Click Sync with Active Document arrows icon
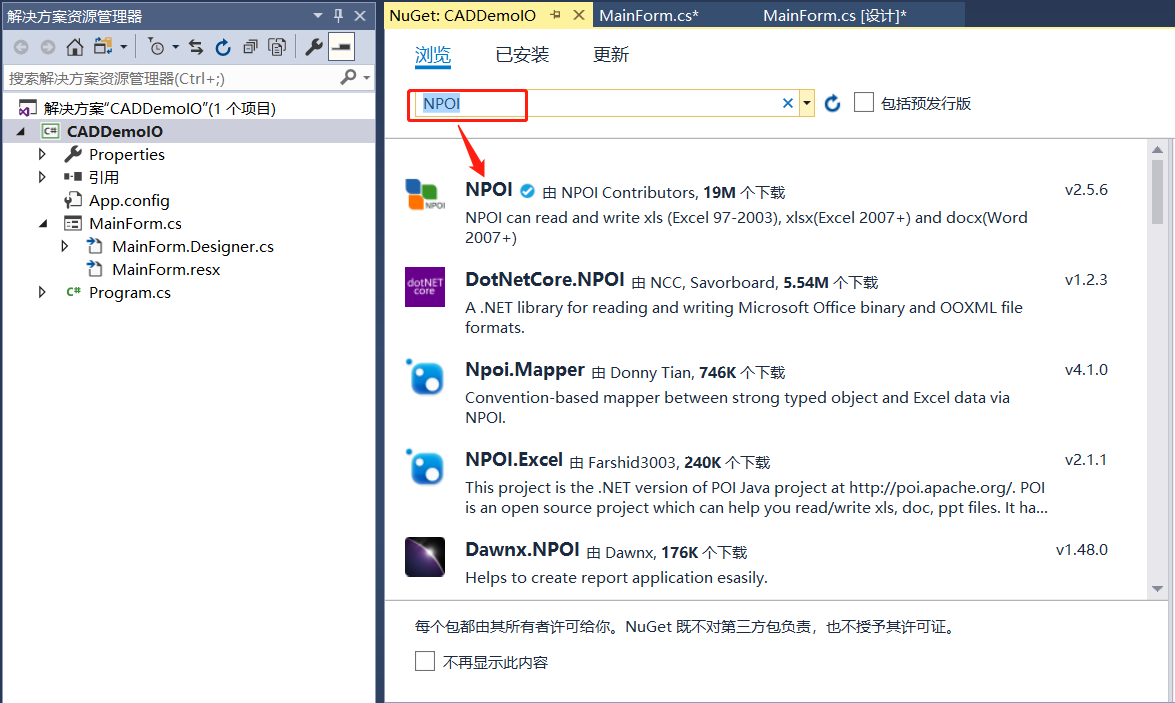Viewport: 1175px width, 703px height. [196, 47]
